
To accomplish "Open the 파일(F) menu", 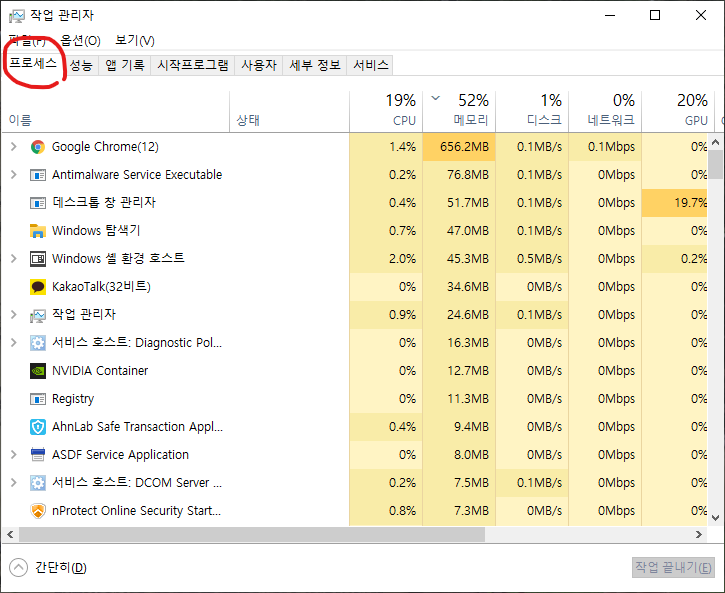I will [27, 41].
